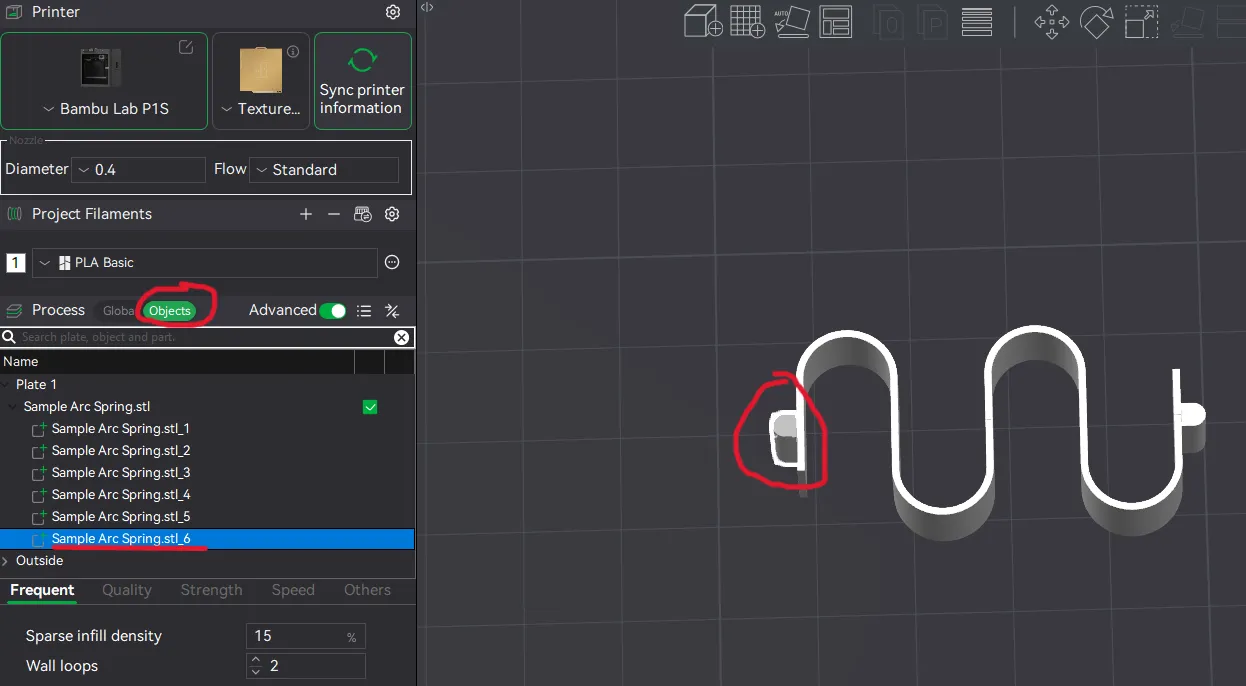1246x686 pixels.
Task: Open the Textured plate type dropdown
Action: pos(261,109)
